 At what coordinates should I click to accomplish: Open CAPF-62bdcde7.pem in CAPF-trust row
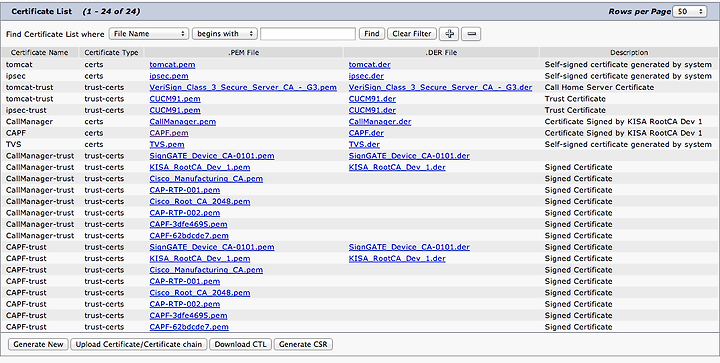point(189,327)
